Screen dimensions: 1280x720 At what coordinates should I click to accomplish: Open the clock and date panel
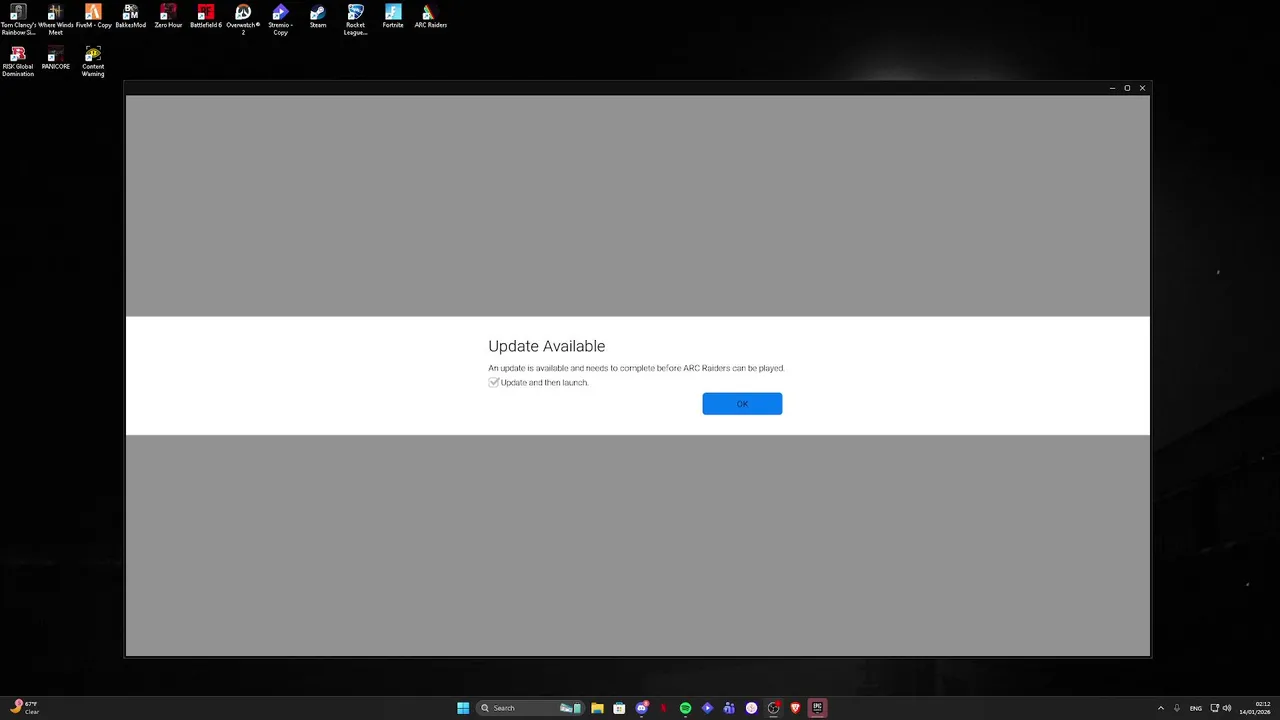pos(1254,708)
